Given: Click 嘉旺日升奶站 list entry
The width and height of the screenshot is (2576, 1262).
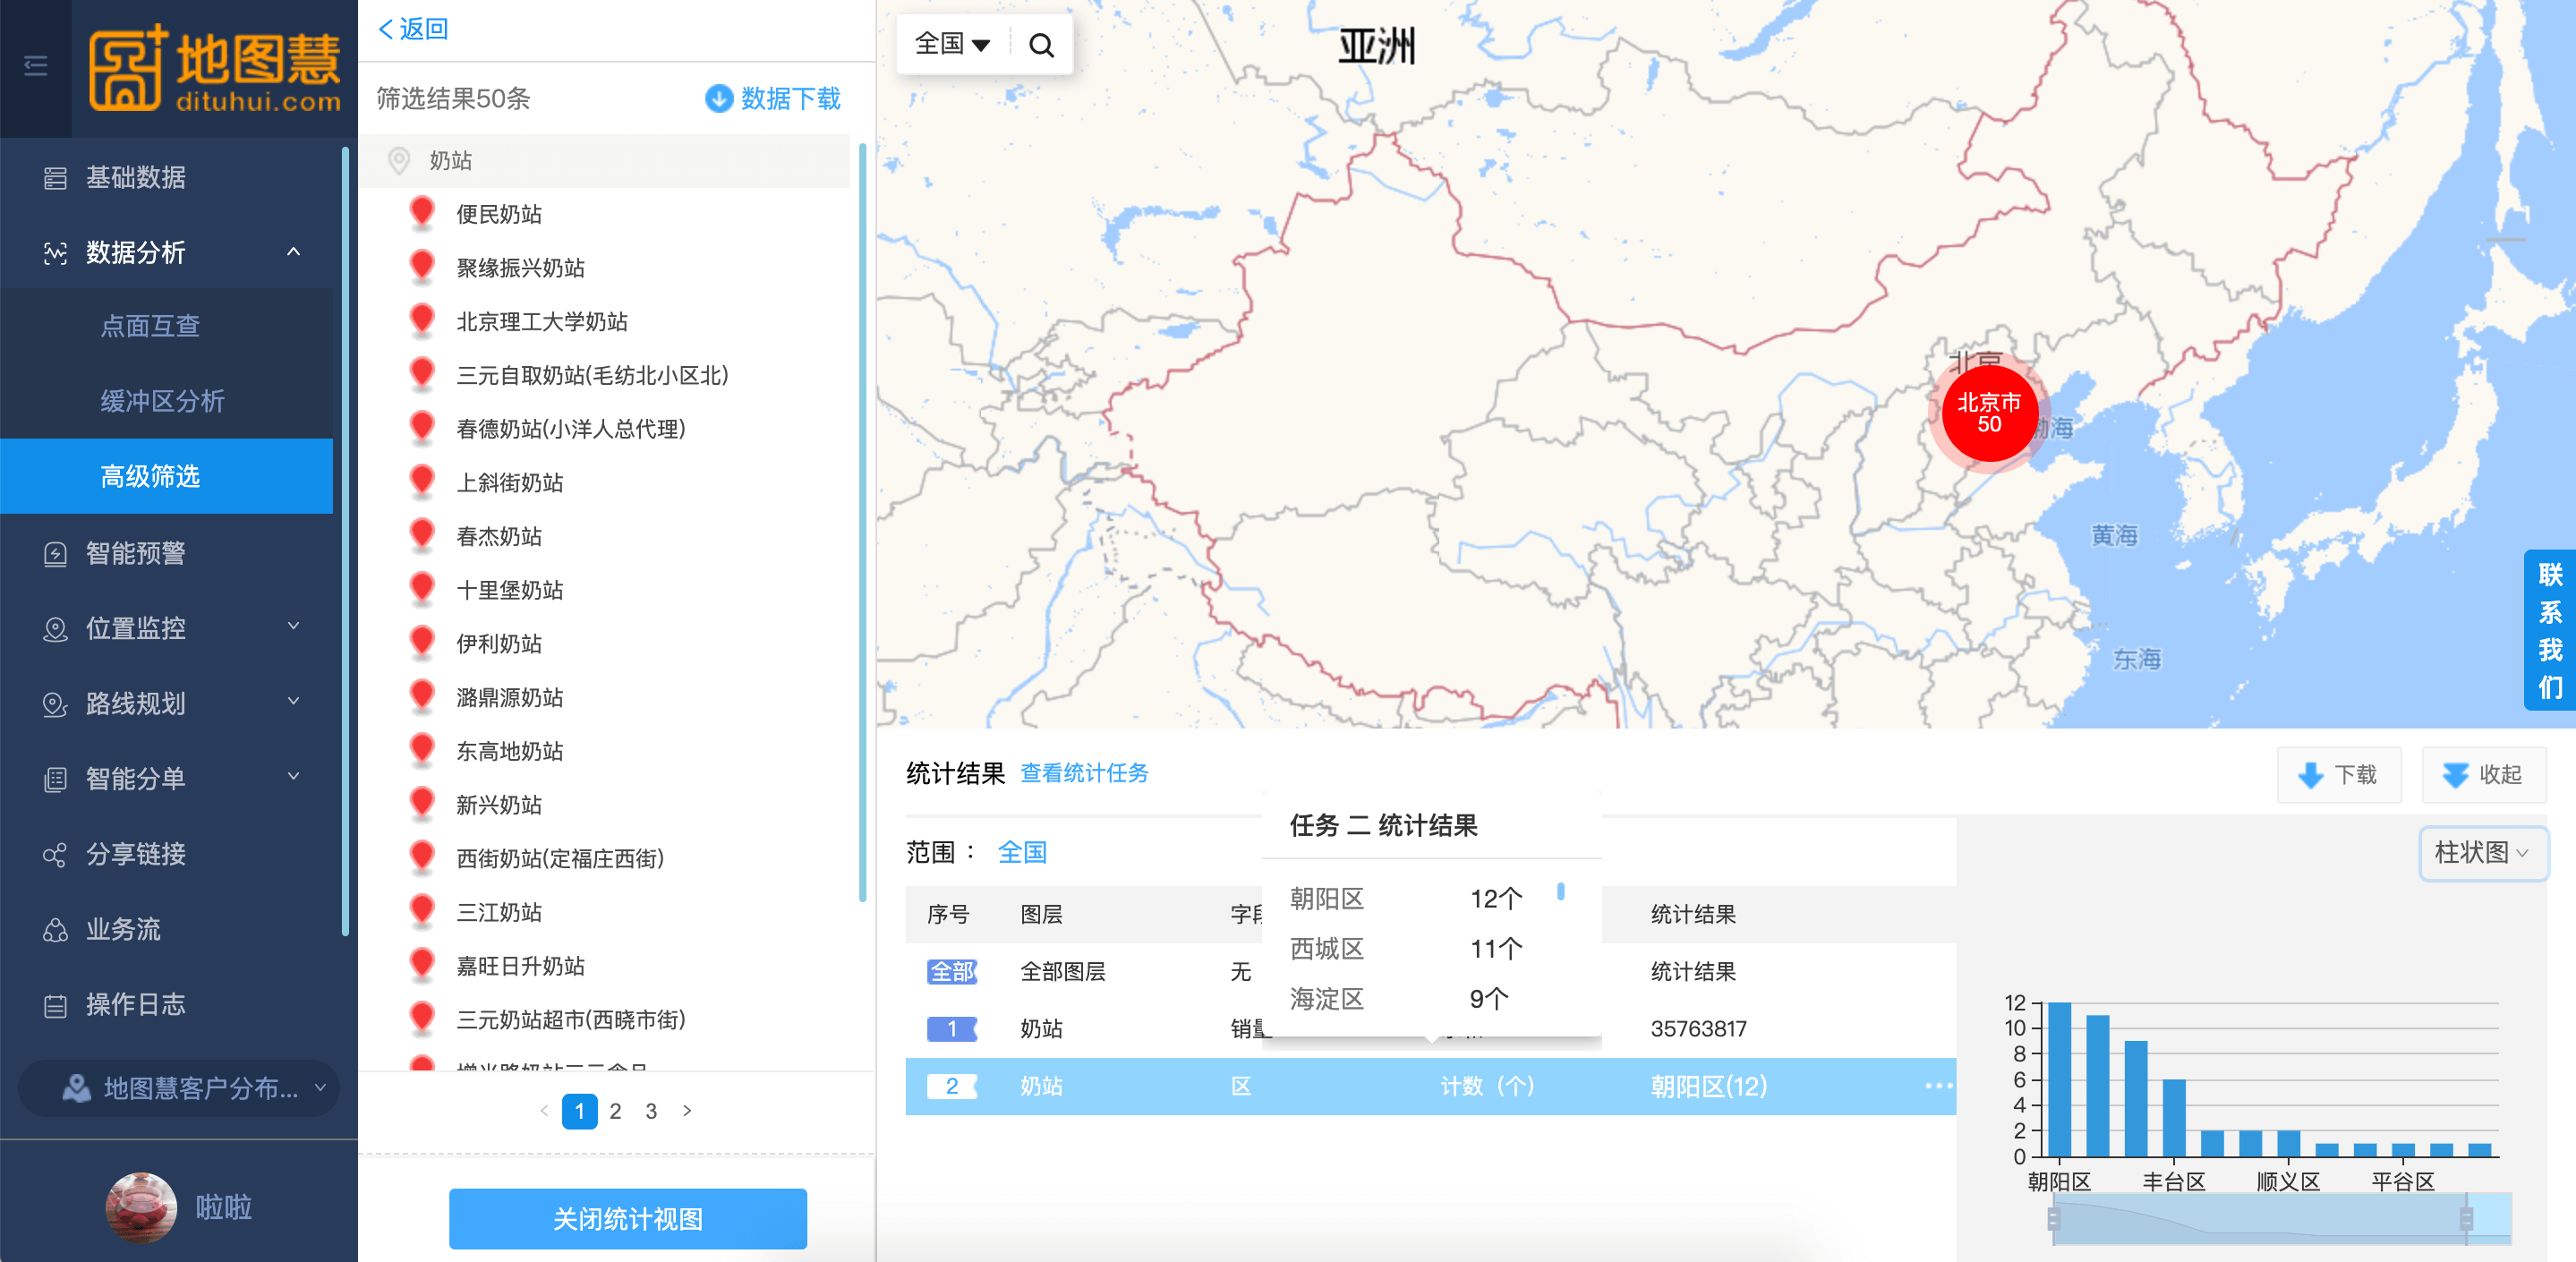Looking at the screenshot, I should coord(520,966).
